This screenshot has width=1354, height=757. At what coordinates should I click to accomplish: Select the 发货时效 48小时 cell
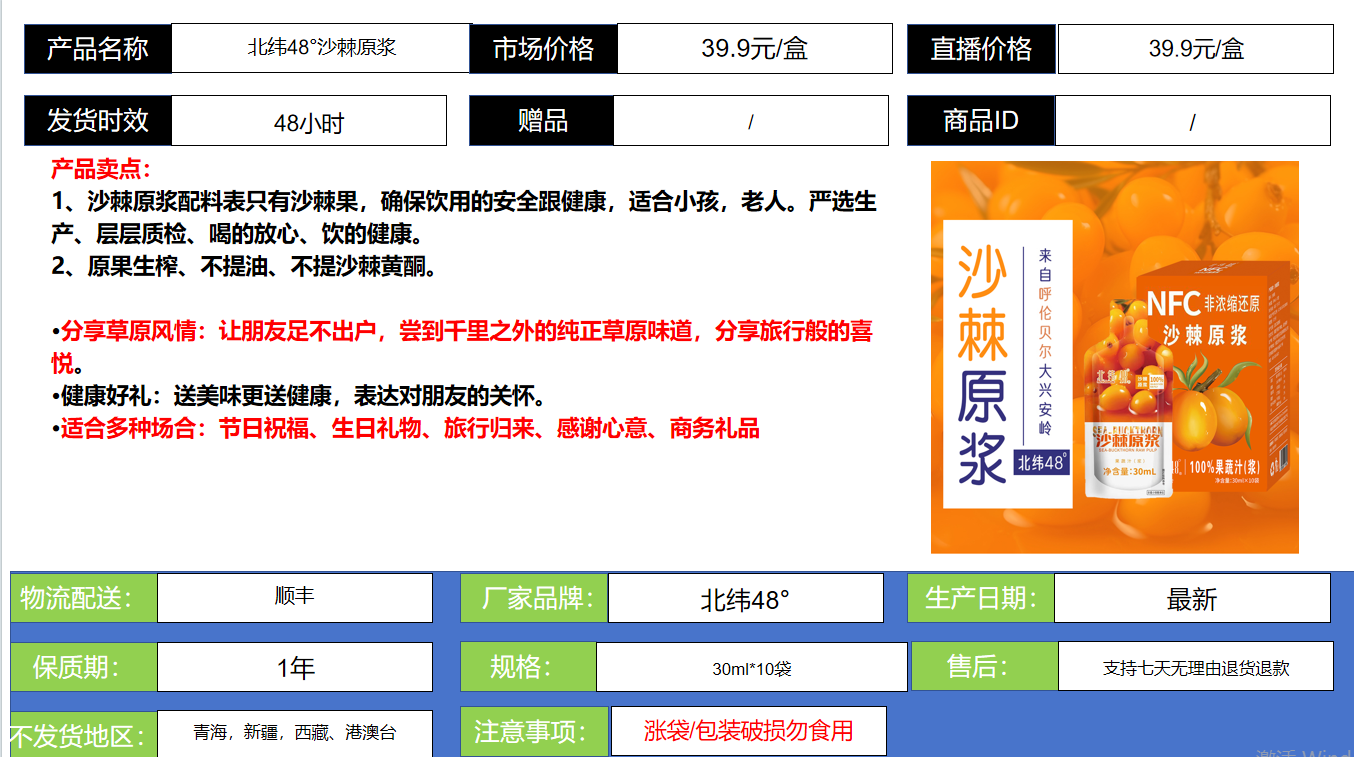[309, 122]
